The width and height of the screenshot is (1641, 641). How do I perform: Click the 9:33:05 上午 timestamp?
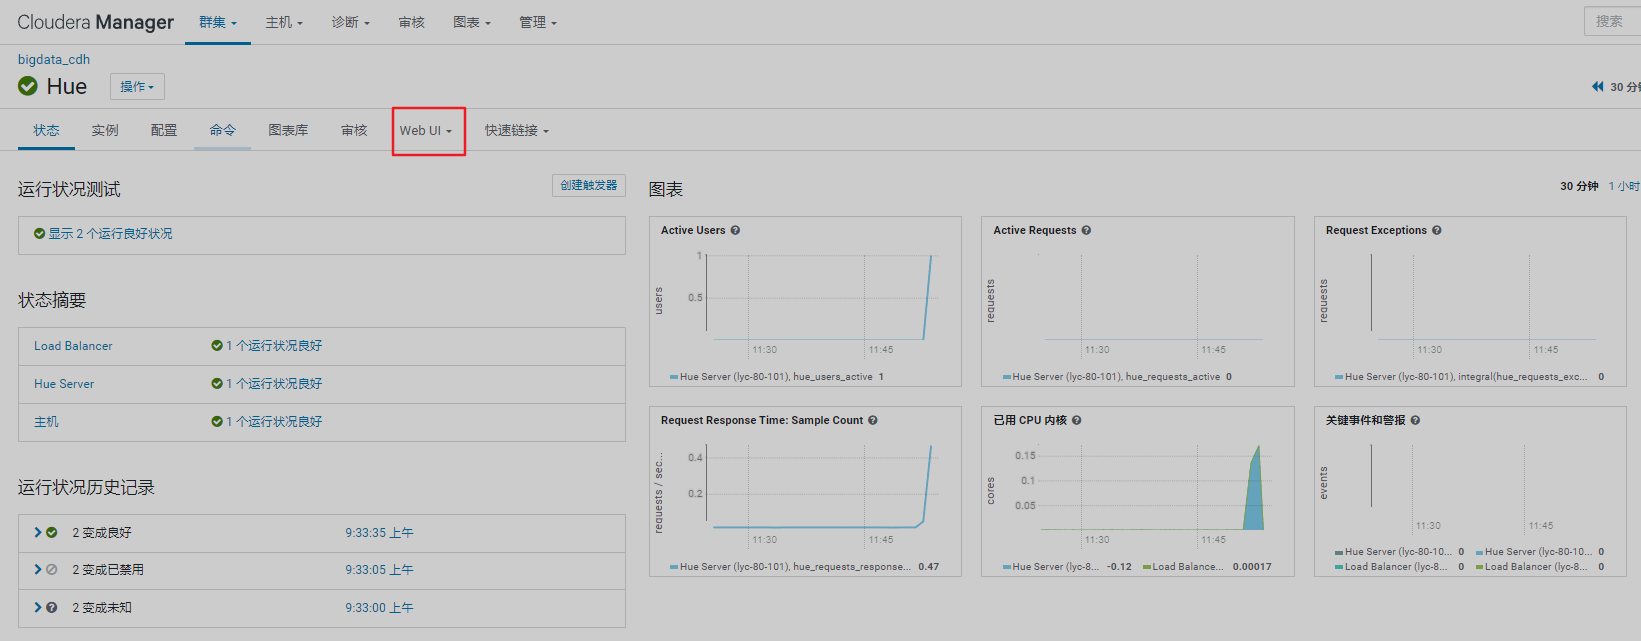(379, 570)
